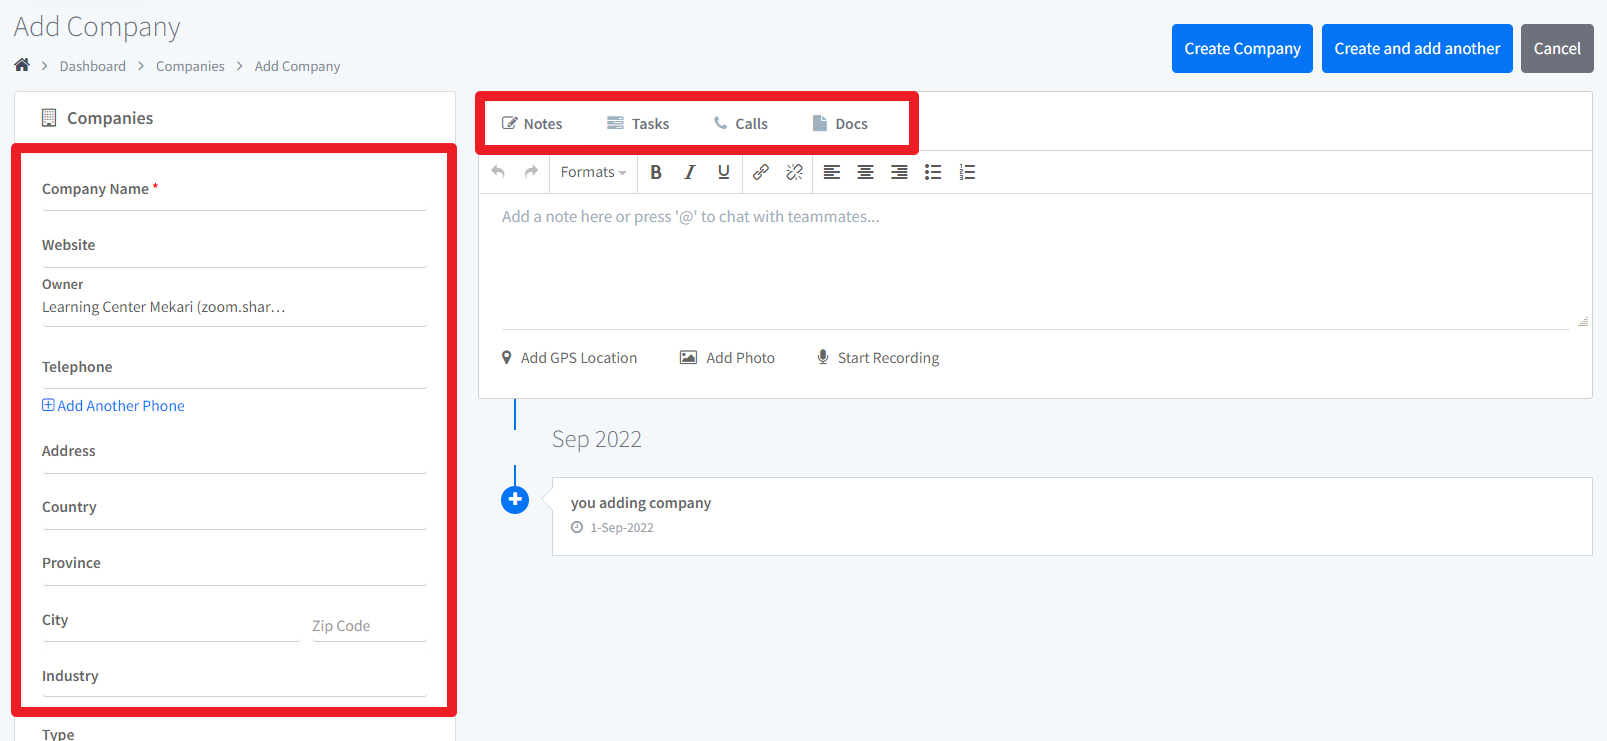Open the Owner selection field
Image resolution: width=1607 pixels, height=741 pixels.
[x=233, y=307]
